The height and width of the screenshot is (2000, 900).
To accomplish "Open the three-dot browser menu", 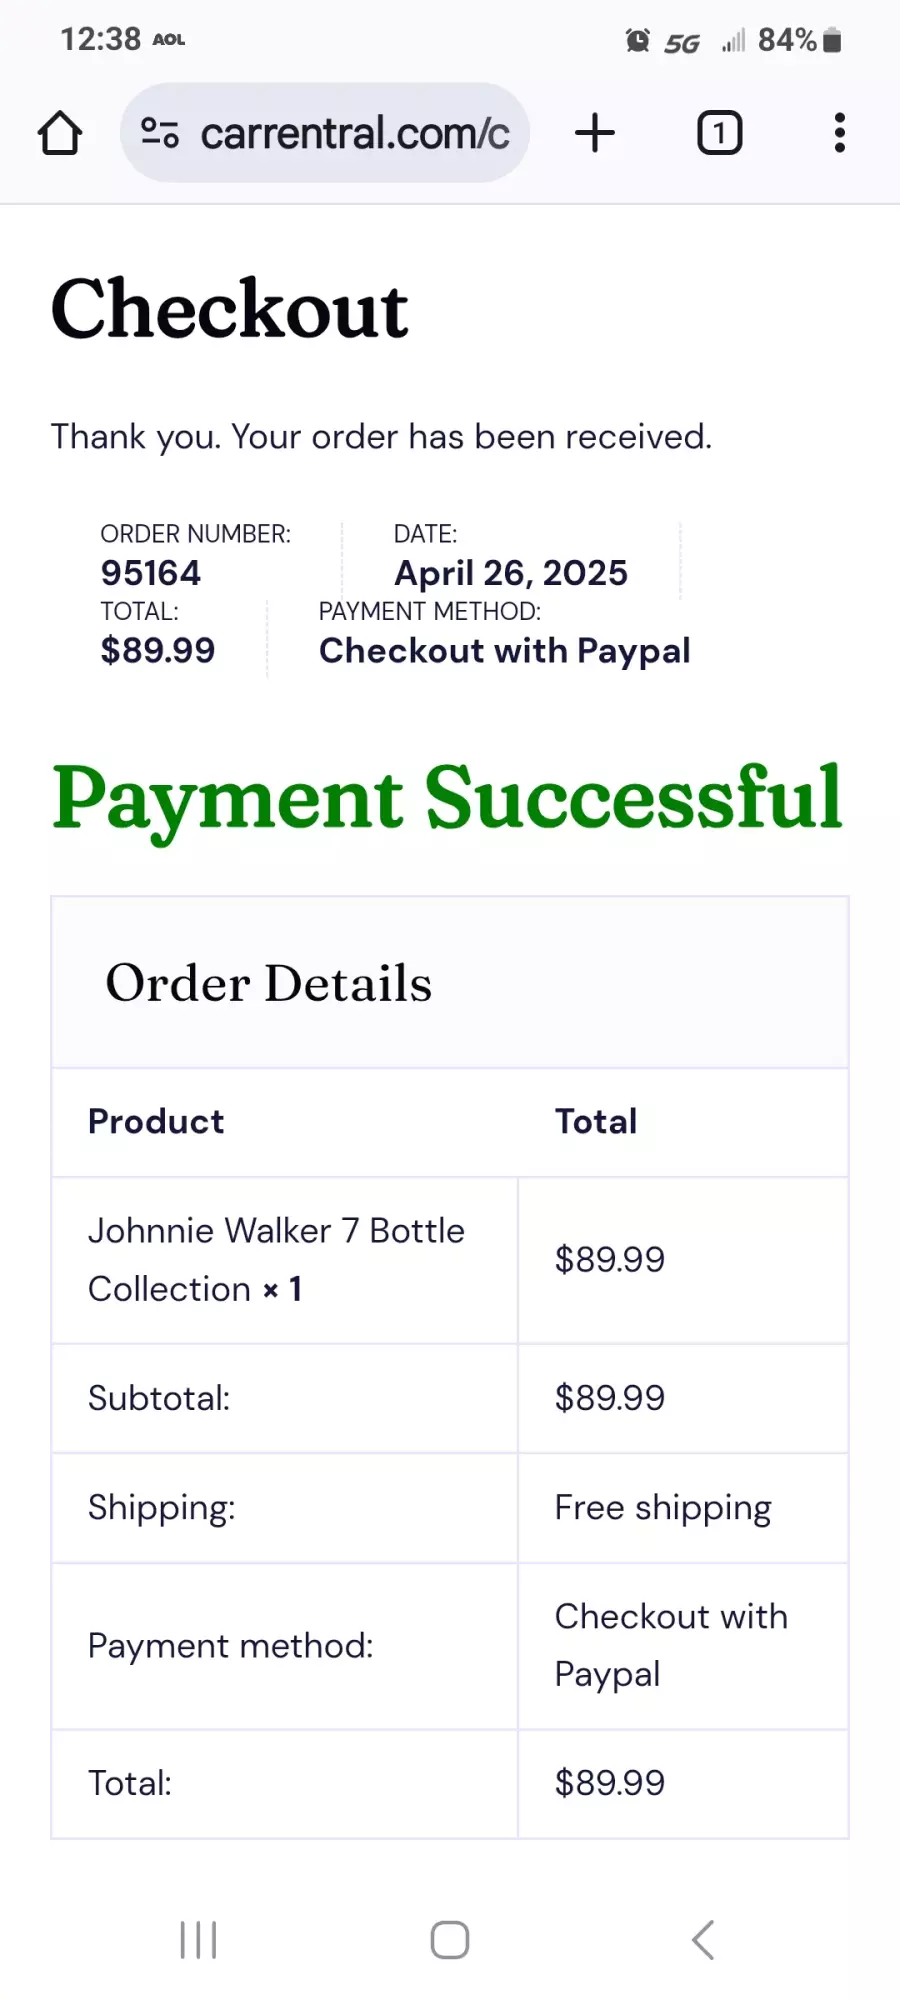I will click(840, 133).
